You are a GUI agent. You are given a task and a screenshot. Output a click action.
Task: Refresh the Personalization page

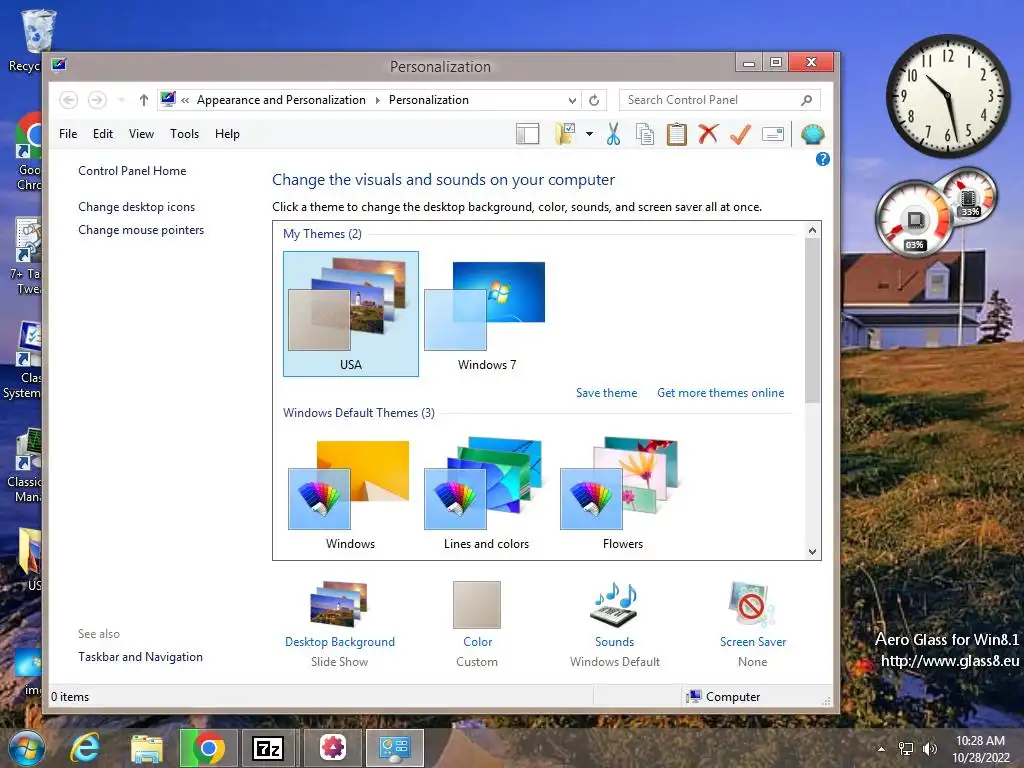tap(594, 100)
